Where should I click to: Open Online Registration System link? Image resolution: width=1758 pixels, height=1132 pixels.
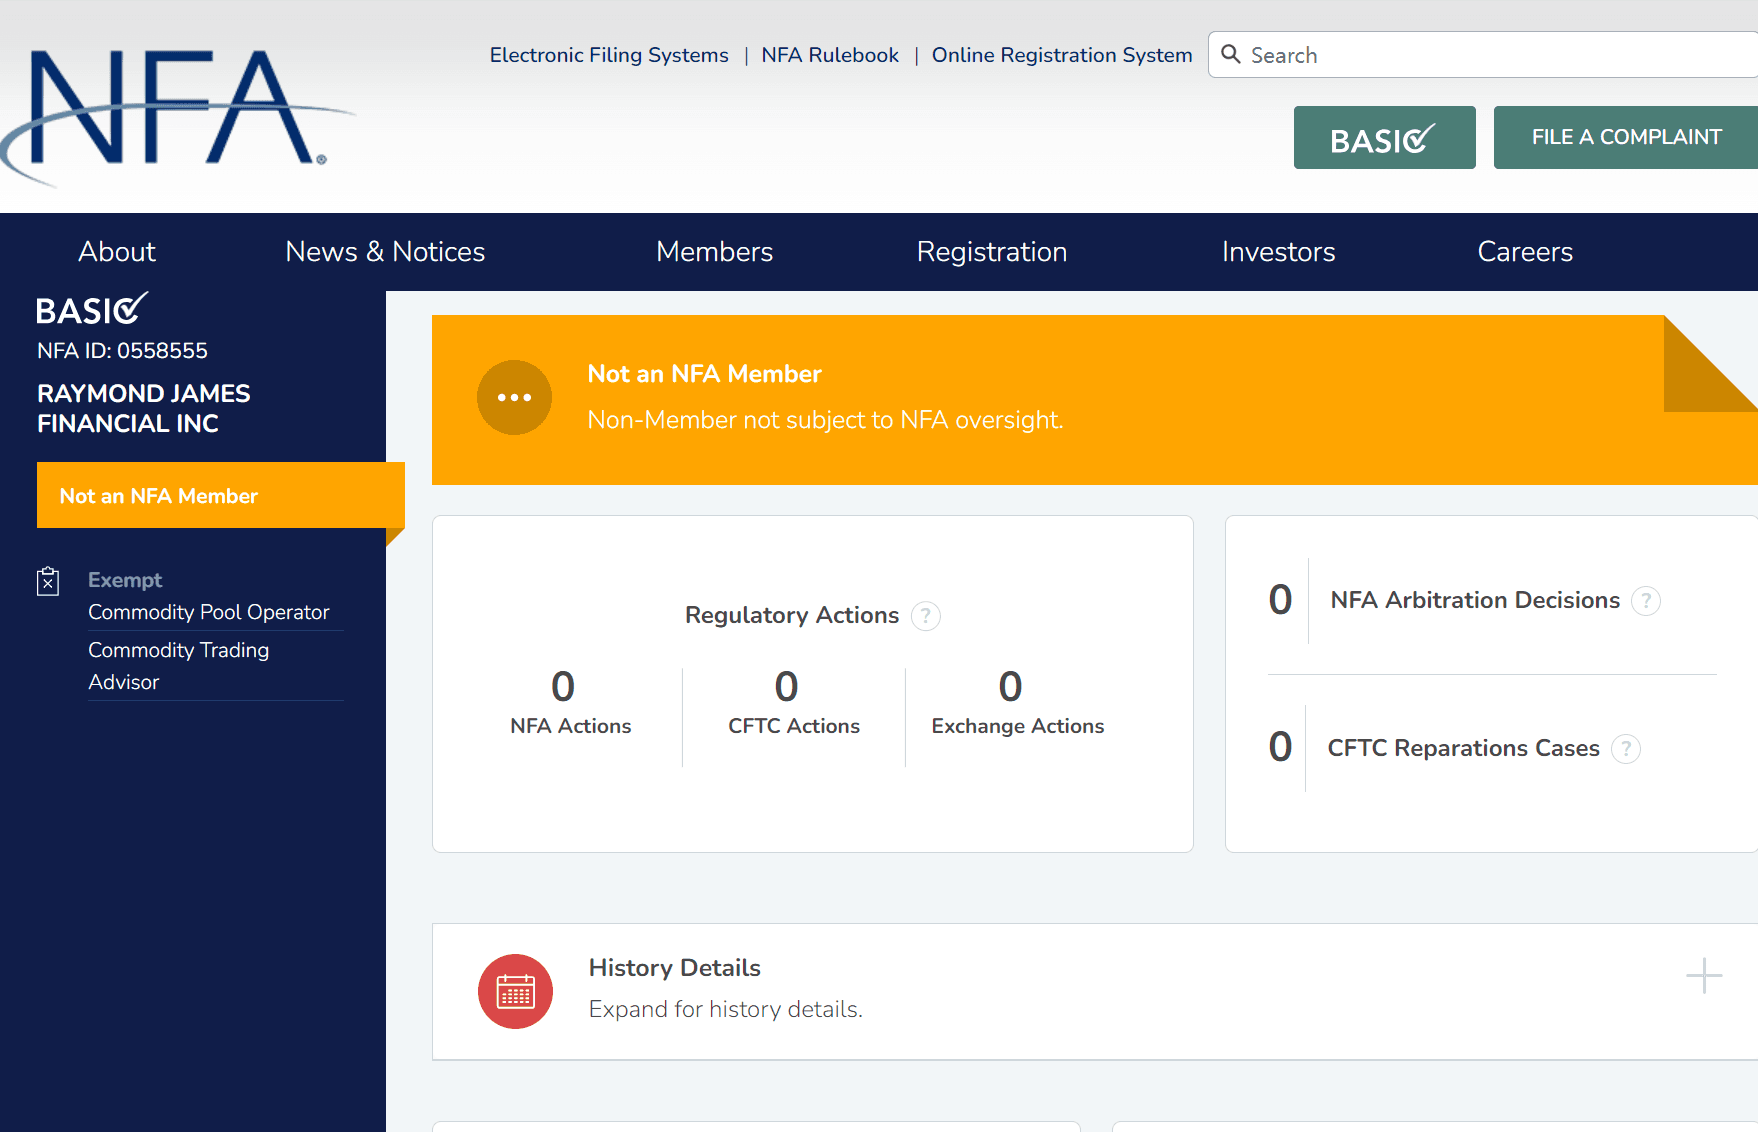tap(1062, 55)
